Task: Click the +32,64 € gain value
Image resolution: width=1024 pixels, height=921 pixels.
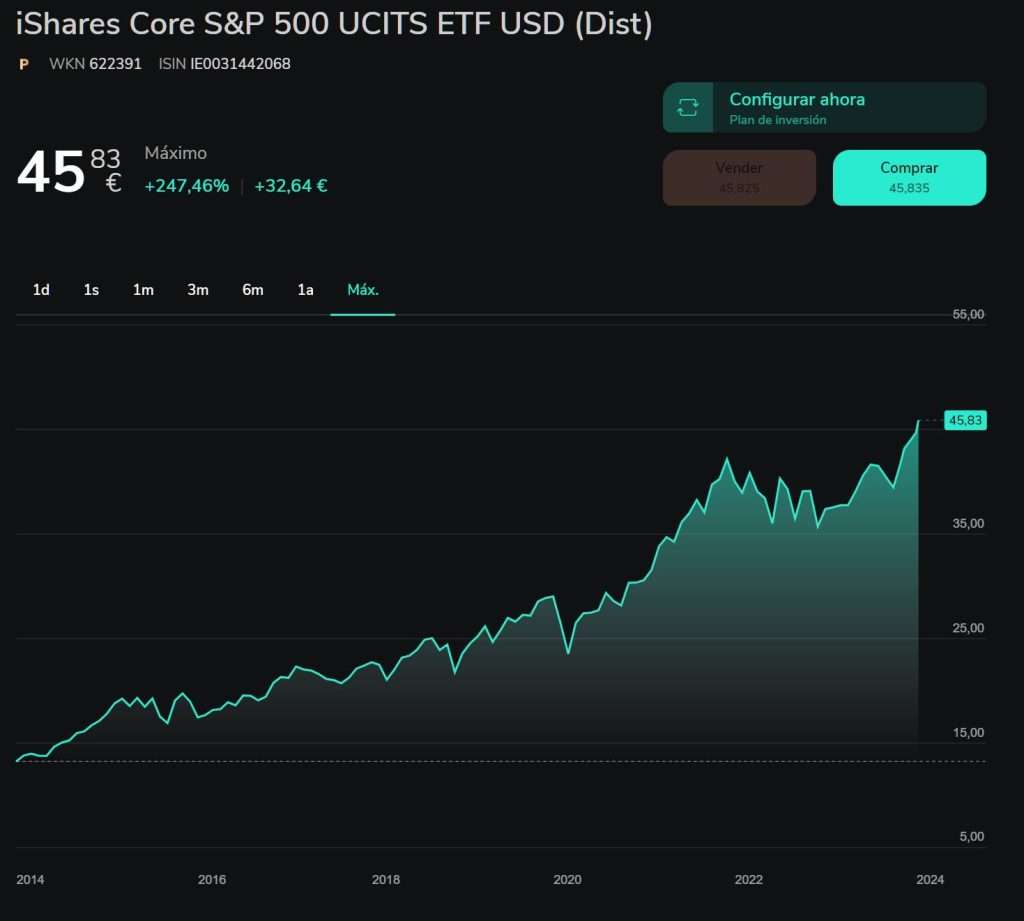Action: [x=290, y=185]
